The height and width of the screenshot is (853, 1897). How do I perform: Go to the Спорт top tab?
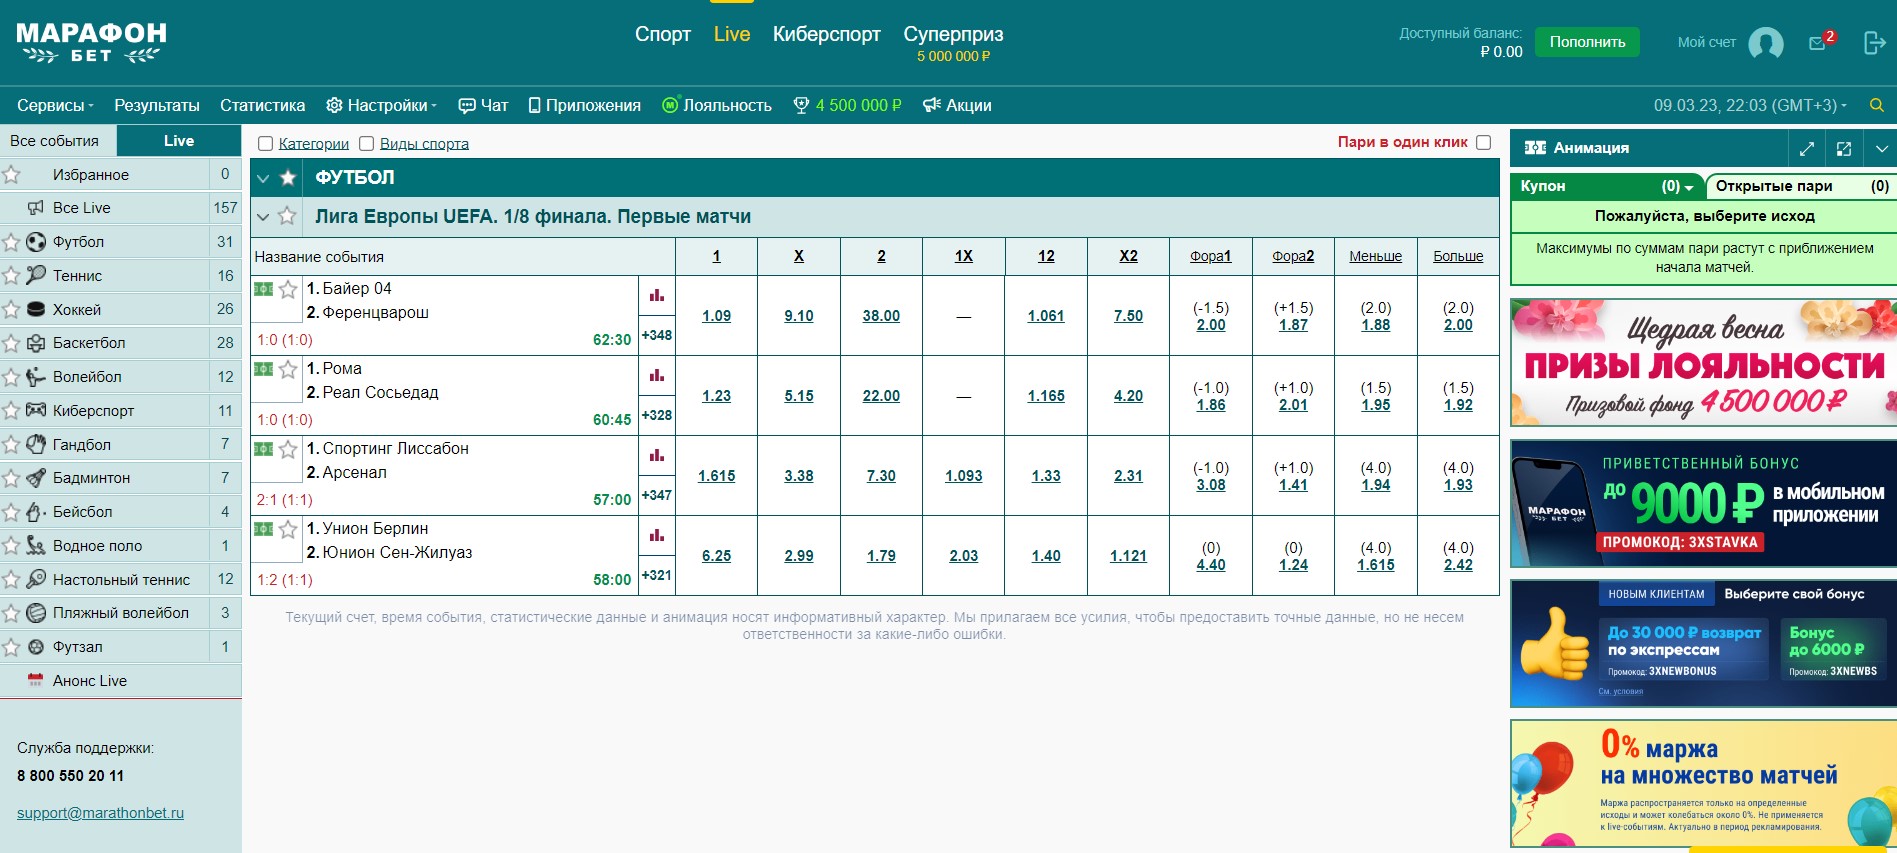tap(663, 34)
